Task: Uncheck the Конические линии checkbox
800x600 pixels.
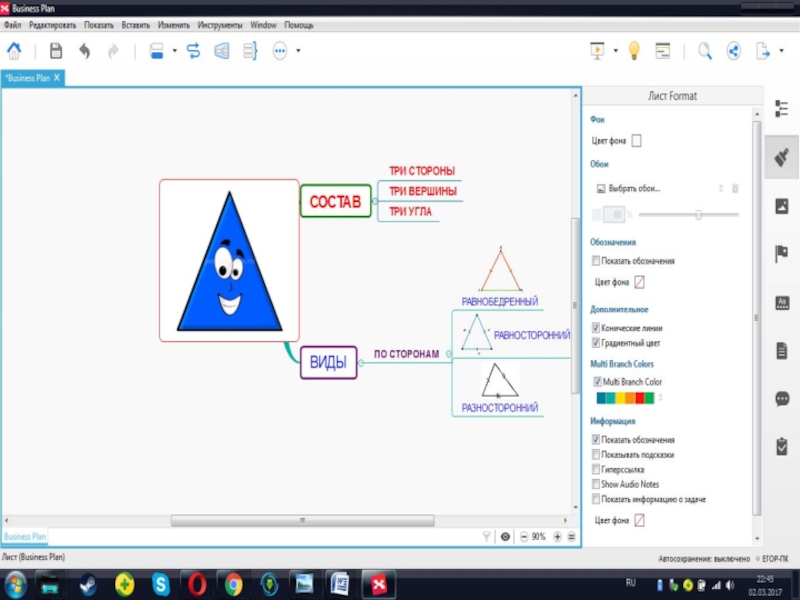Action: pos(597,328)
